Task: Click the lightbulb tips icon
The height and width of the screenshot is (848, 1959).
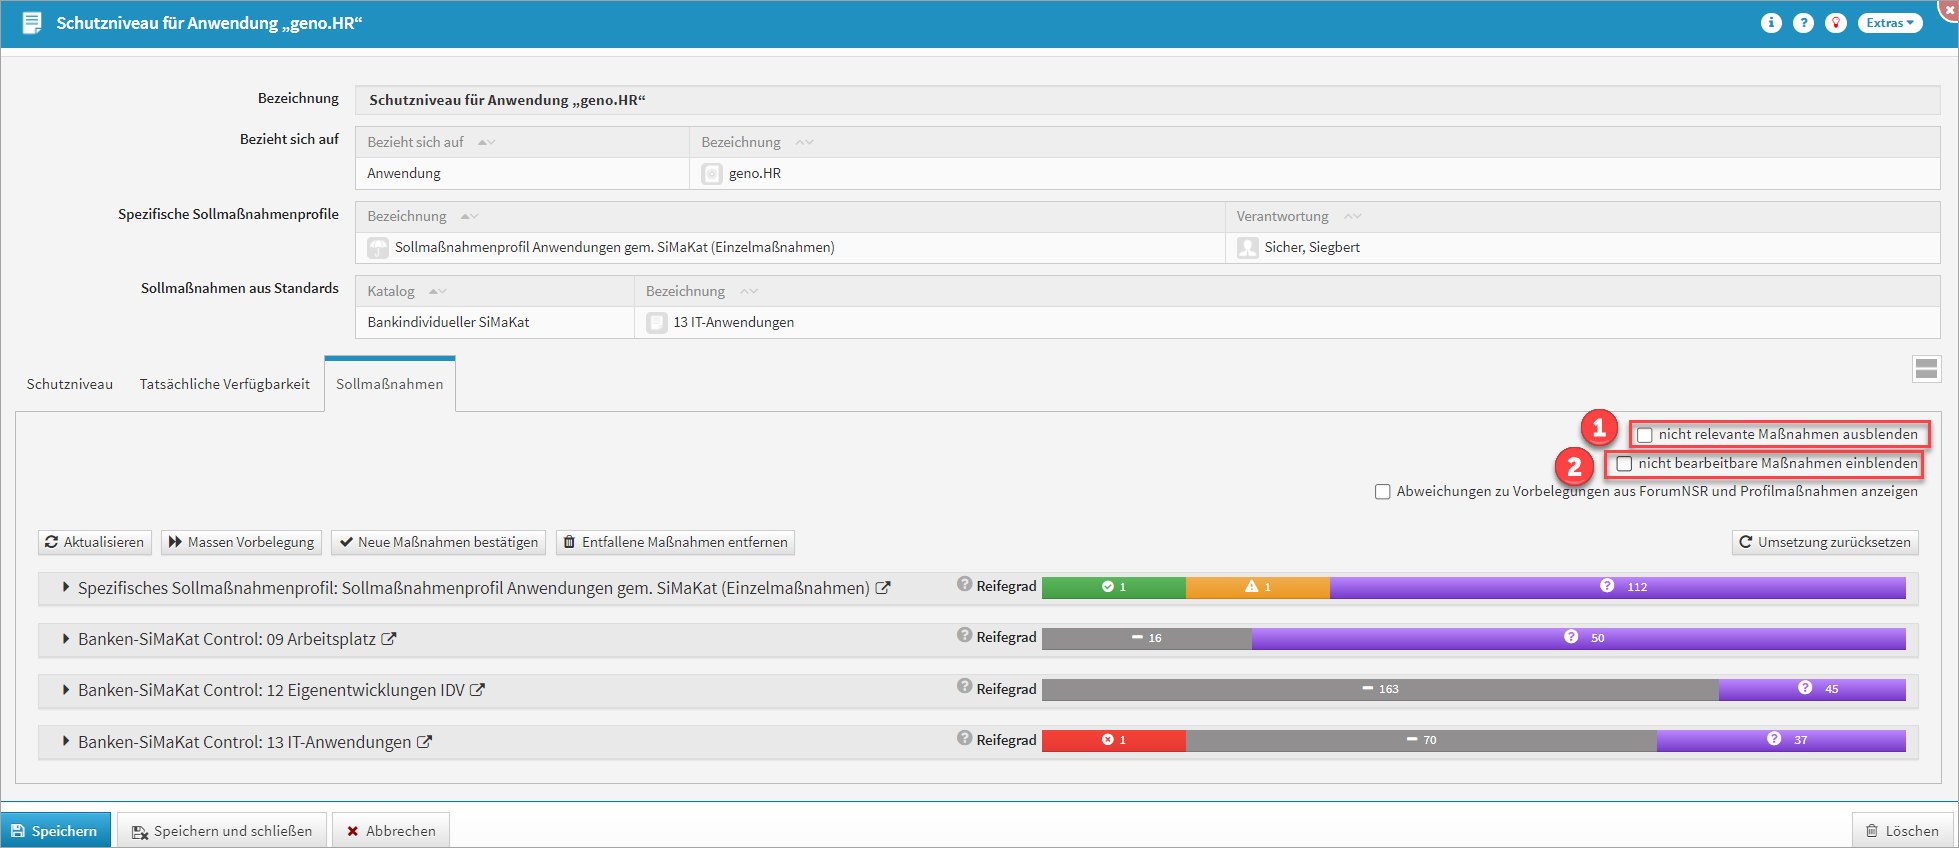Action: 1836,23
